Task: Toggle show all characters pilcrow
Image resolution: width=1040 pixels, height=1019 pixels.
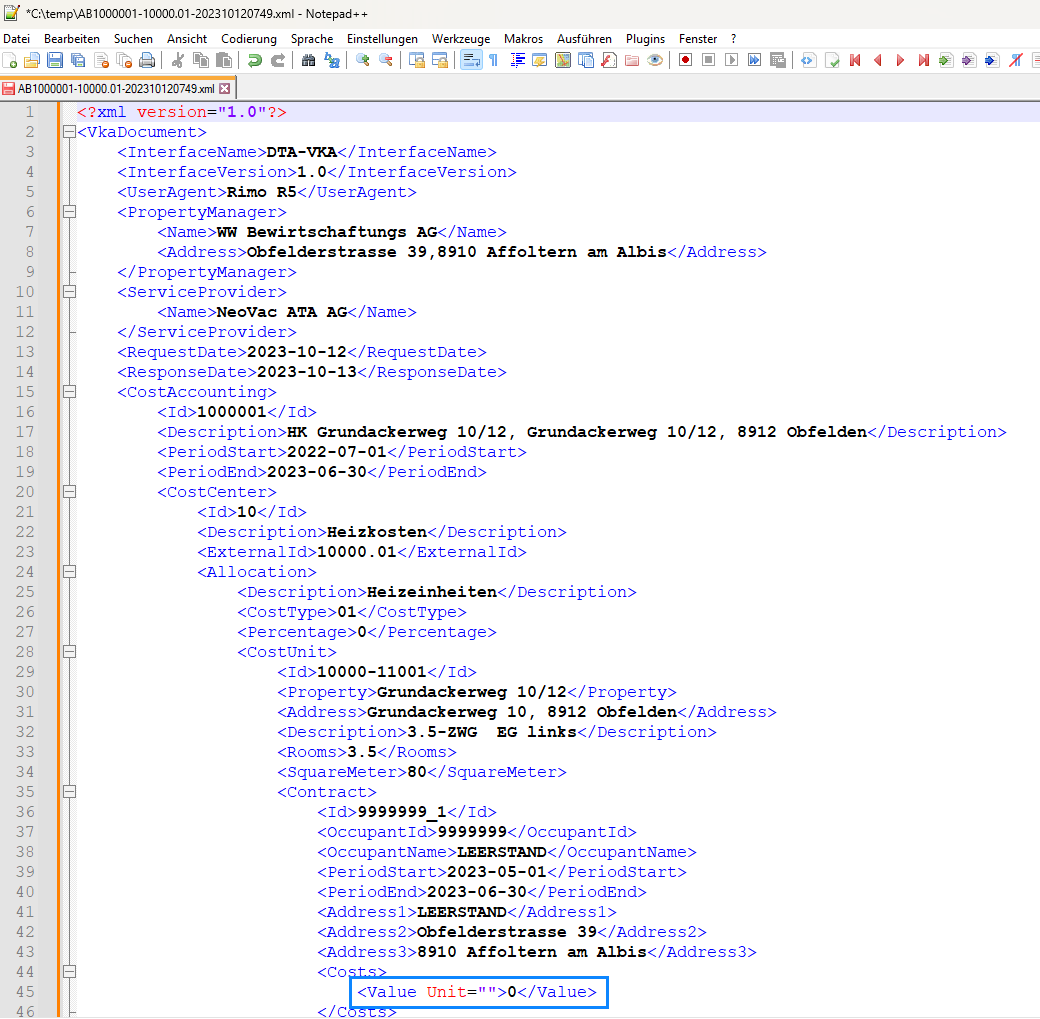Action: (493, 61)
